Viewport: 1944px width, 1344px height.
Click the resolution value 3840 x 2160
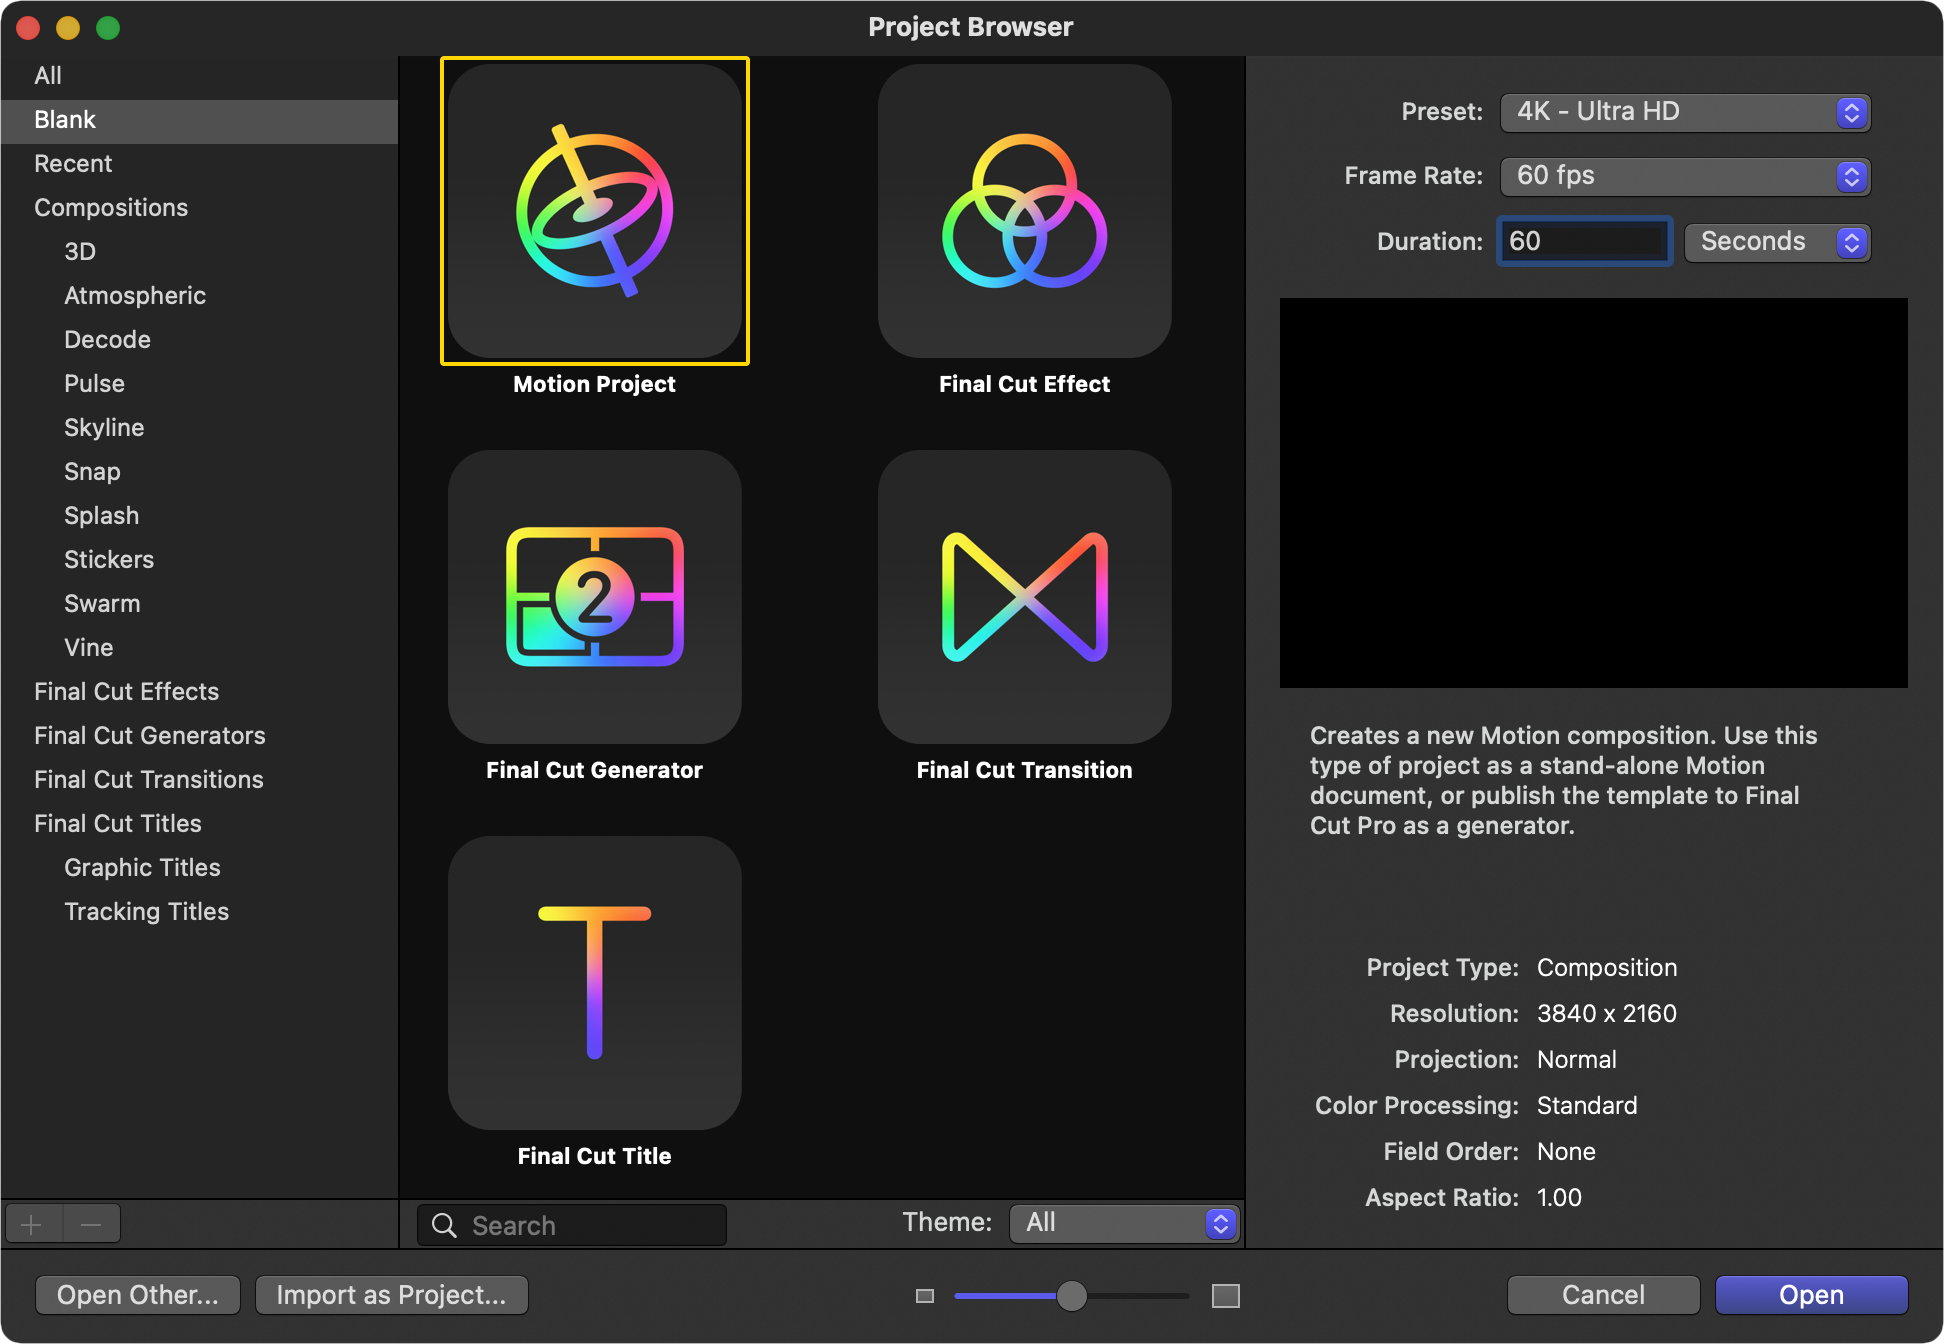click(x=1607, y=1014)
